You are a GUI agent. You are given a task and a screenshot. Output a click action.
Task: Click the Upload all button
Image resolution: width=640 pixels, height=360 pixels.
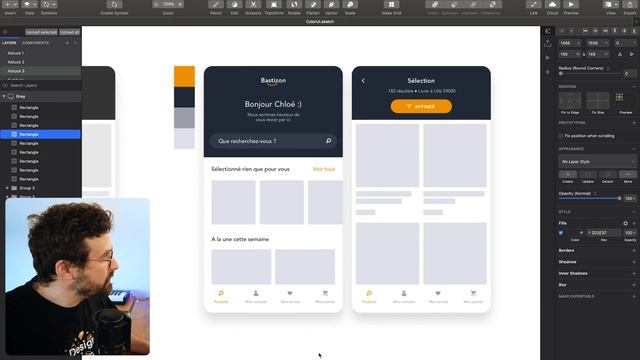pos(69,32)
